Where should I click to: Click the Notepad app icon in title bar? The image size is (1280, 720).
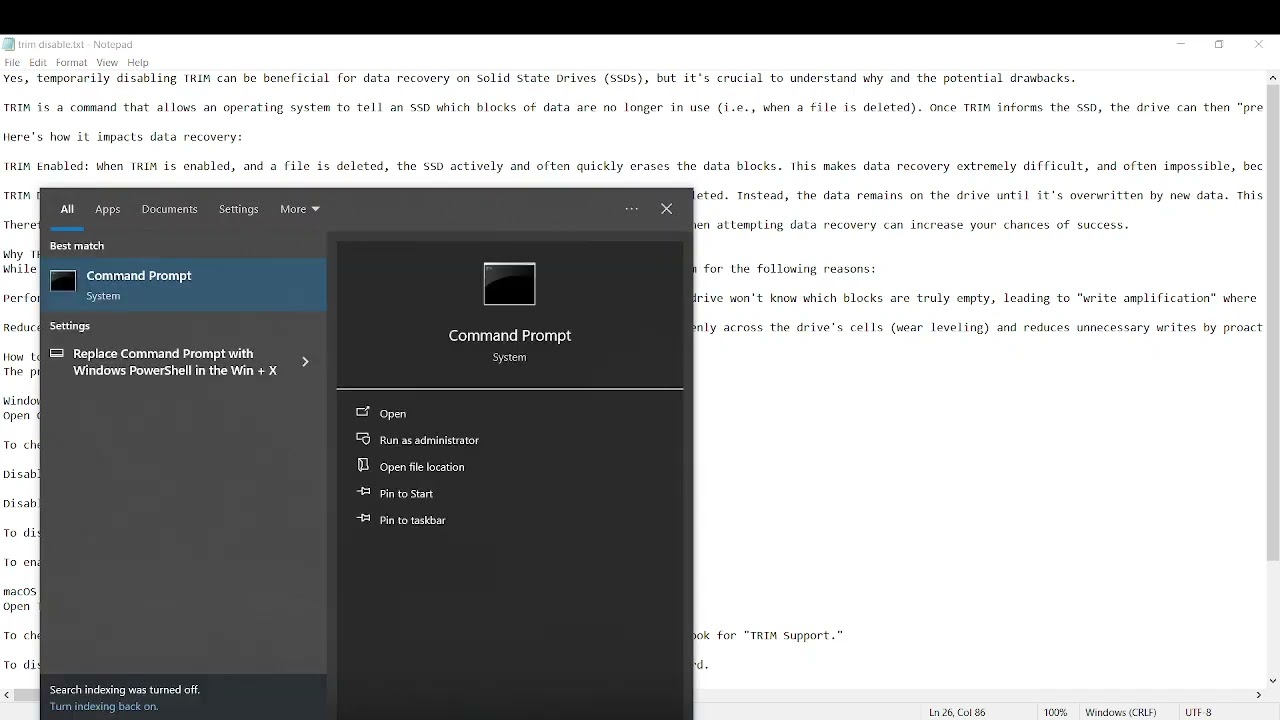coord(9,45)
